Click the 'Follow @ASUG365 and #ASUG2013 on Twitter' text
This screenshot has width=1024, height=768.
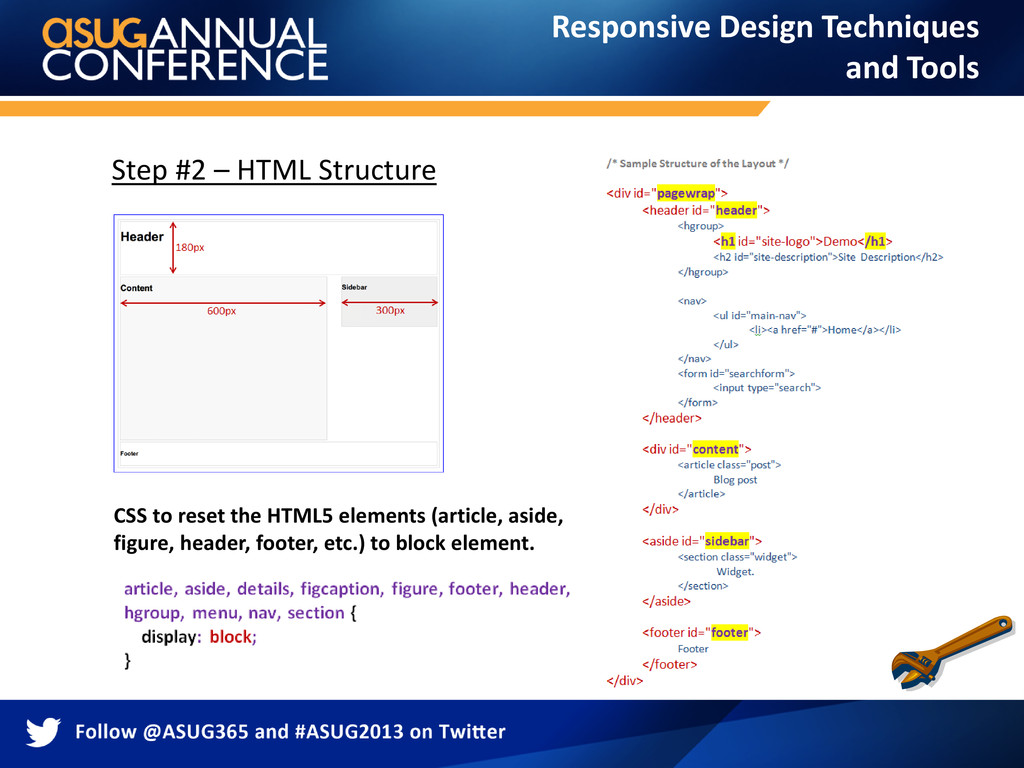tap(290, 731)
